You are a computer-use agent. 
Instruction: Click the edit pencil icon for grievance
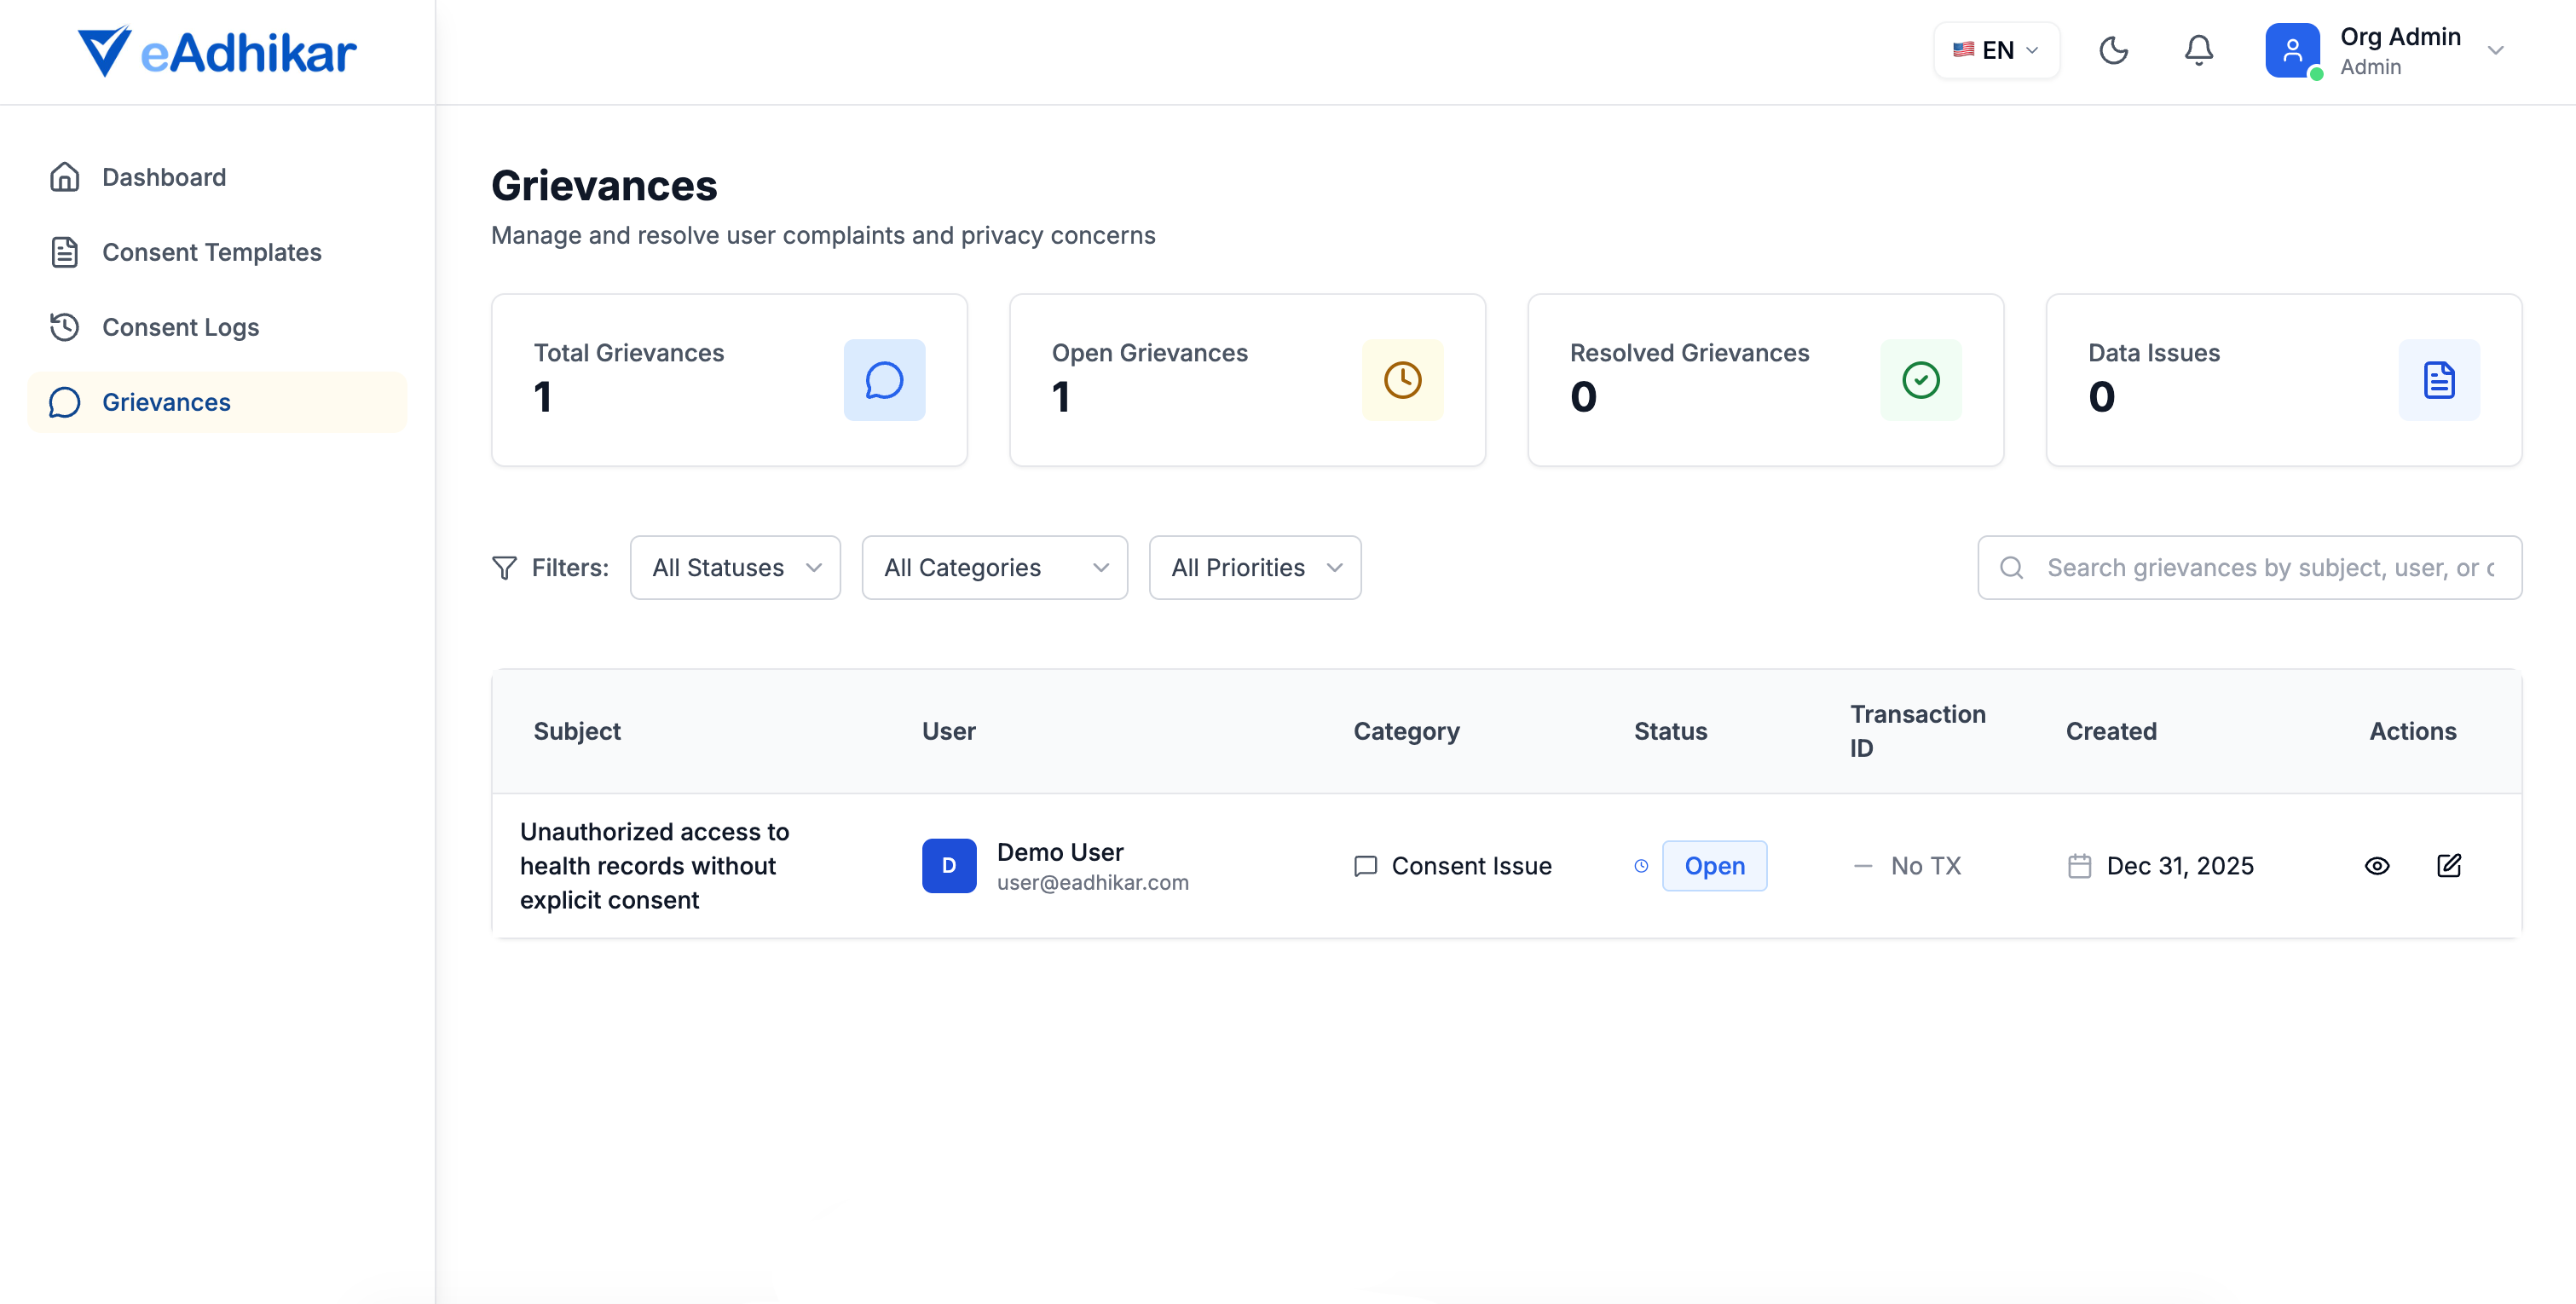pyautogui.click(x=2449, y=866)
